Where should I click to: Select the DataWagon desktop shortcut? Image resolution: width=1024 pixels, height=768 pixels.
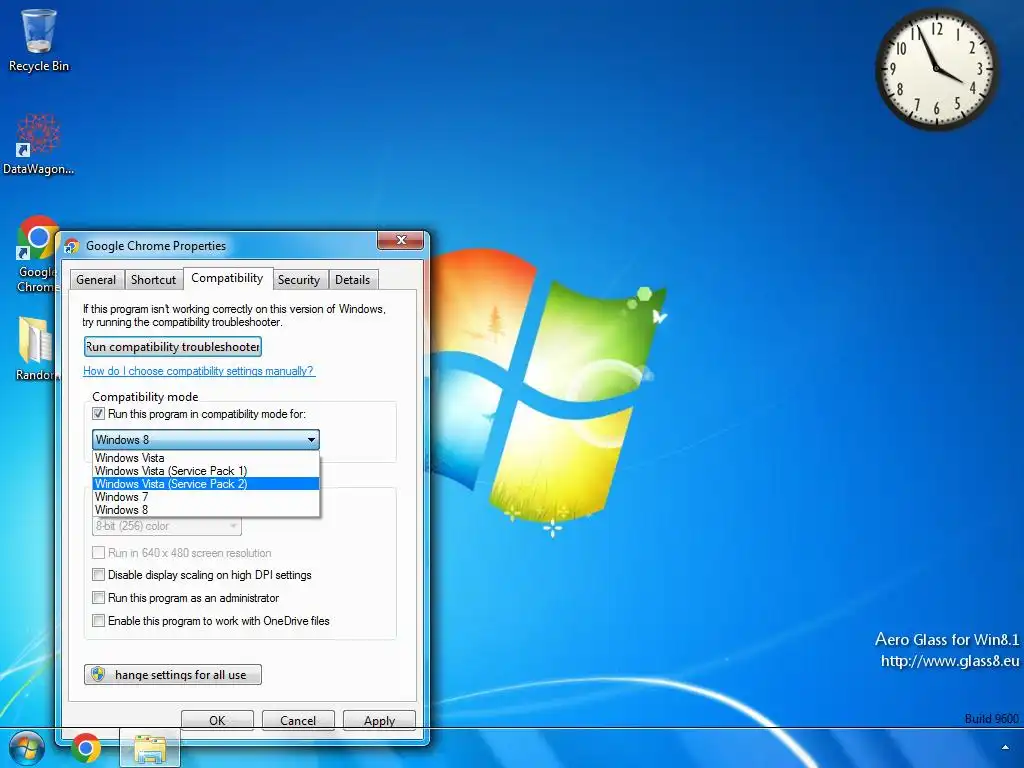point(39,145)
